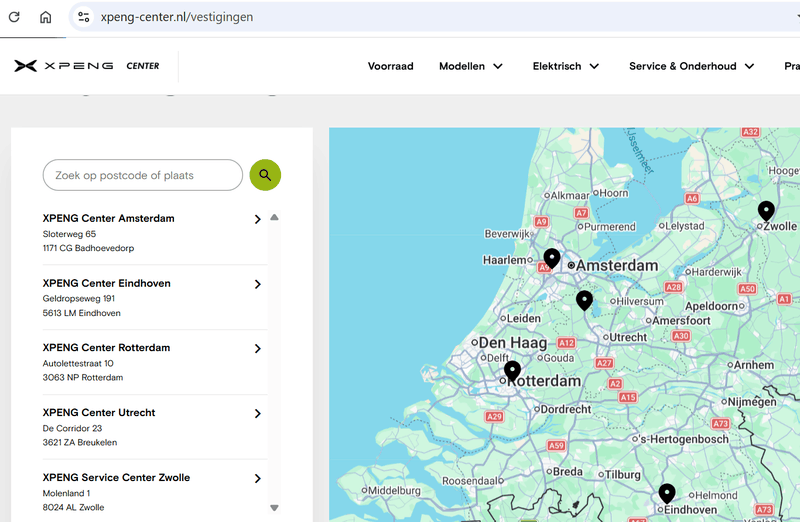The width and height of the screenshot is (800, 522).
Task: Click the Nijmegen label on the map
Action: (x=752, y=402)
